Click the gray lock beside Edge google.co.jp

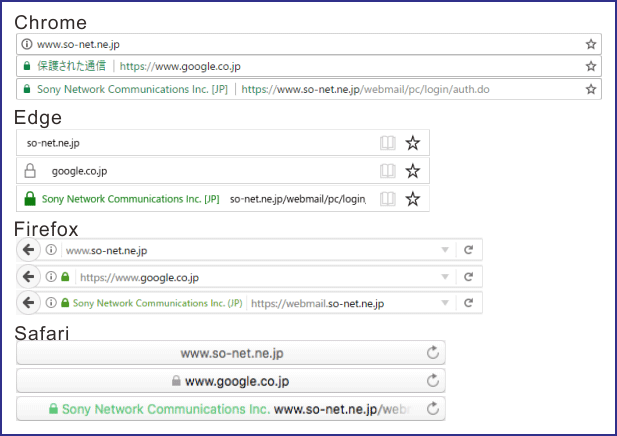[x=30, y=171]
